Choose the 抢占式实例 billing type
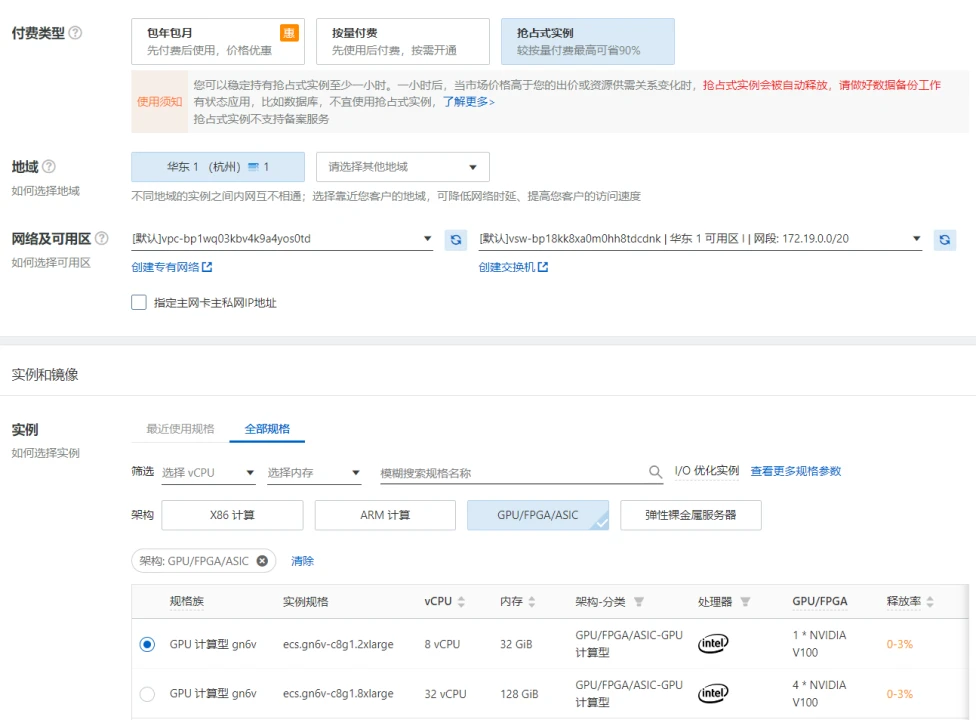Screen dimensions: 976x720 coord(588,42)
